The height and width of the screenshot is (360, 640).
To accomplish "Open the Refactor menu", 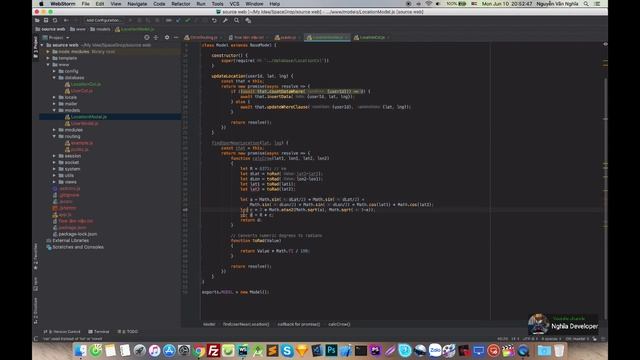I will [x=181, y=4].
